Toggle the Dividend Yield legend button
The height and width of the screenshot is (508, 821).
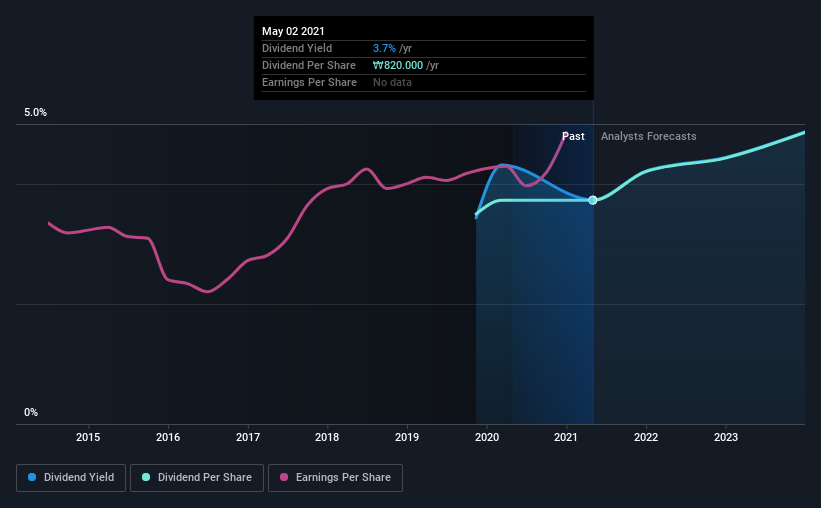click(71, 478)
